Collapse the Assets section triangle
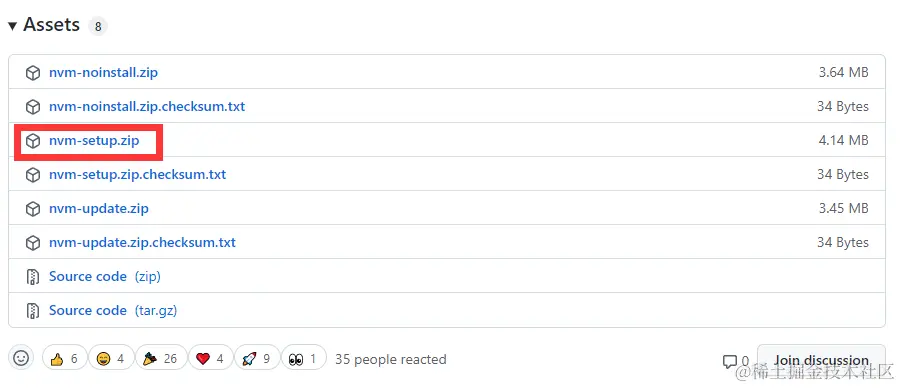The width and height of the screenshot is (901, 388). pyautogui.click(x=13, y=26)
